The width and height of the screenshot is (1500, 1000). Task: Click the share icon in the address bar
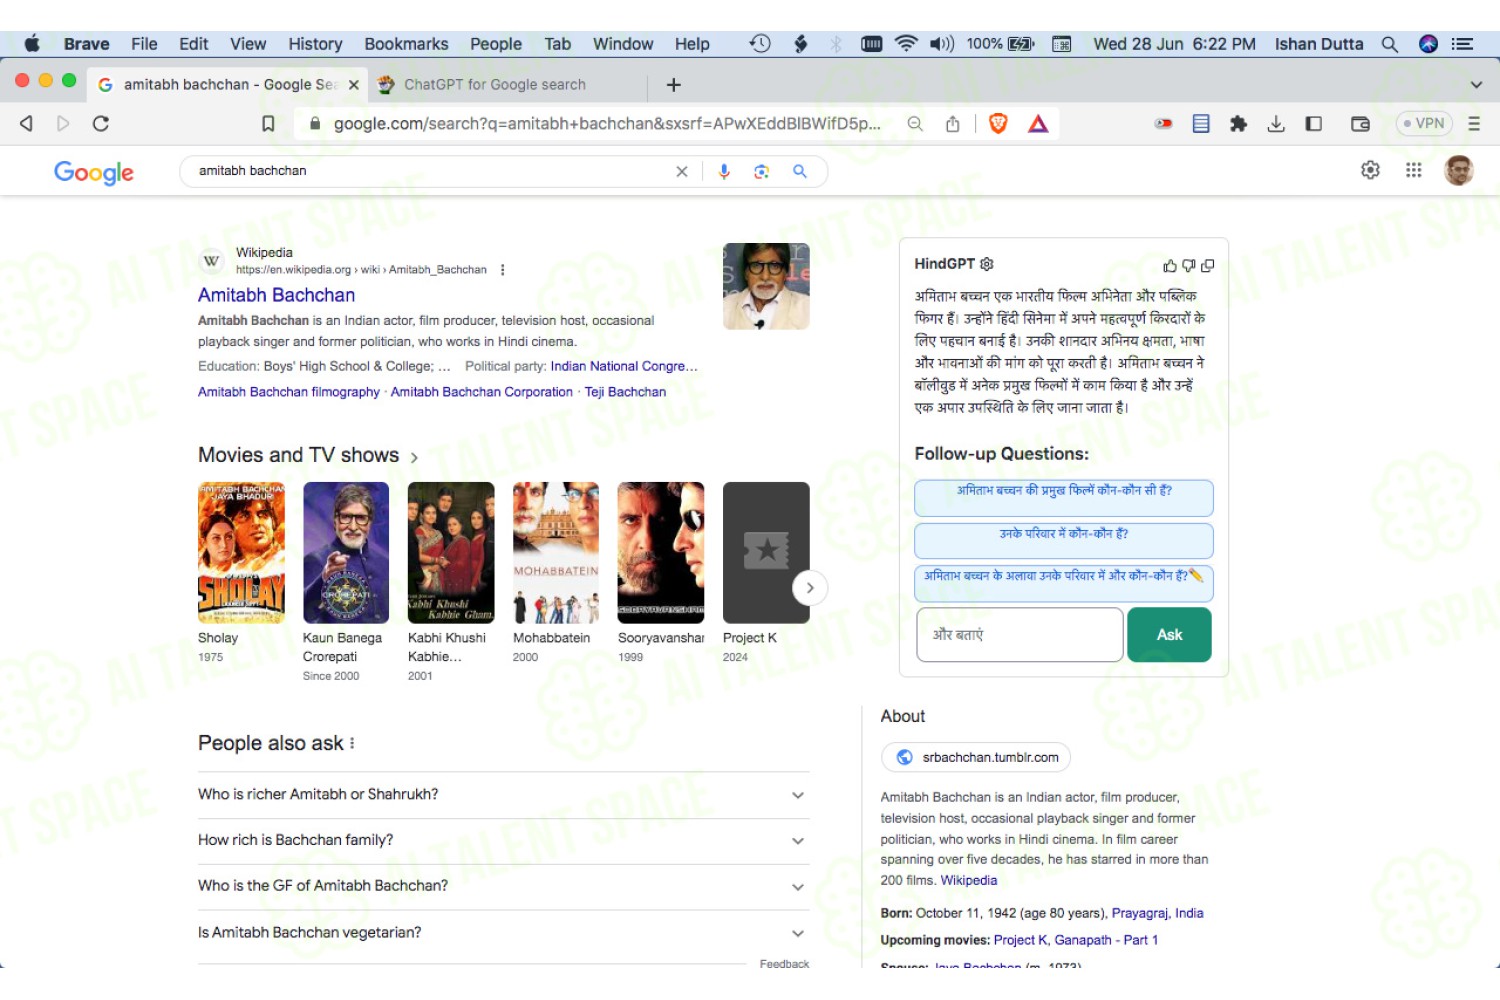953,124
